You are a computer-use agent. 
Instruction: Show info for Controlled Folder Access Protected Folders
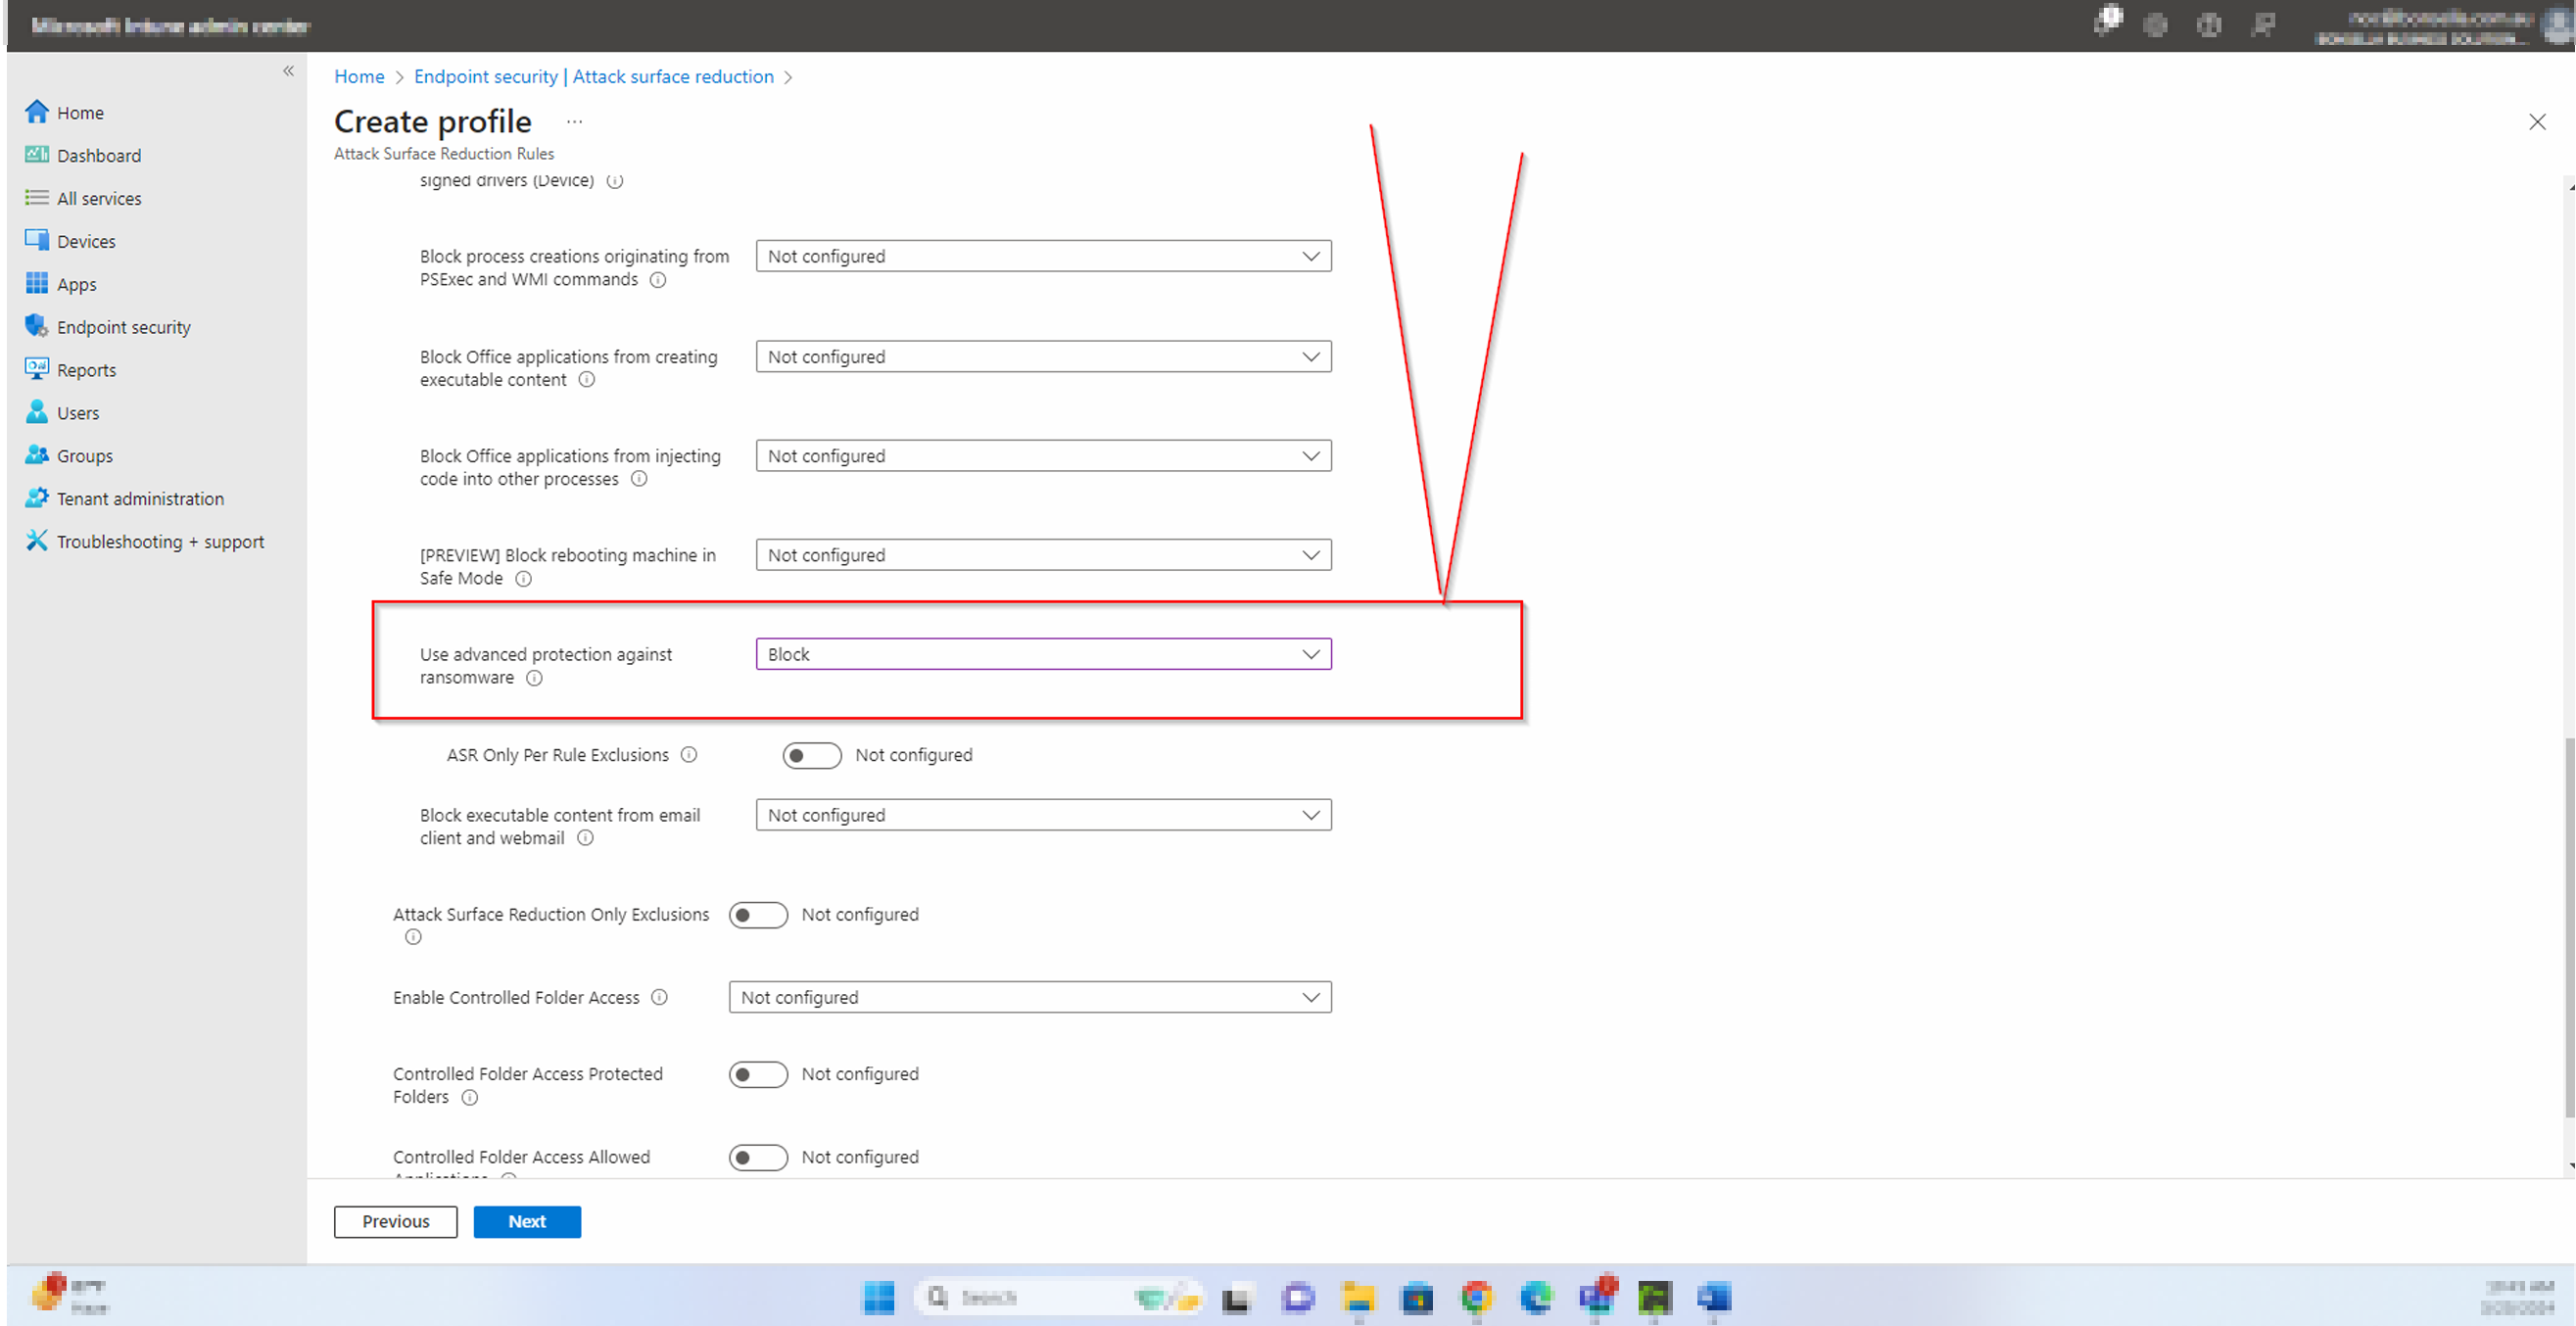pyautogui.click(x=469, y=1097)
